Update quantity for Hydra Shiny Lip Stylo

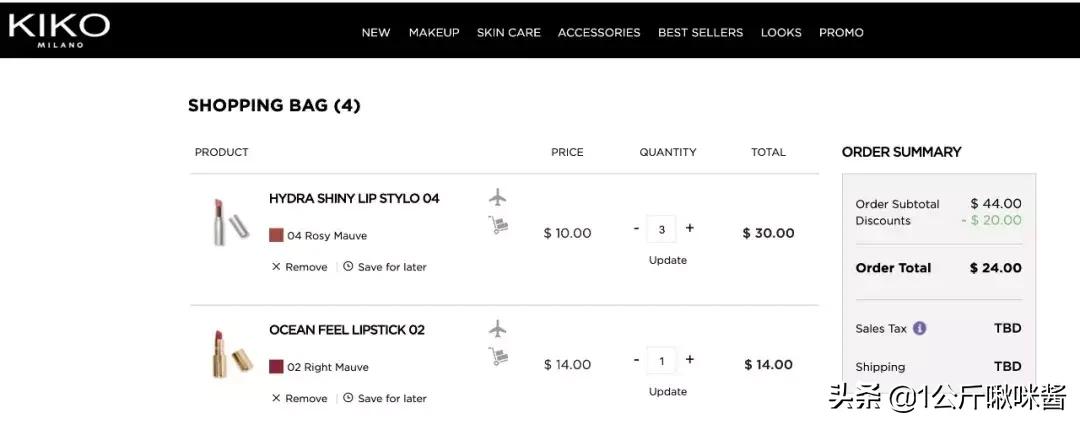click(x=667, y=260)
